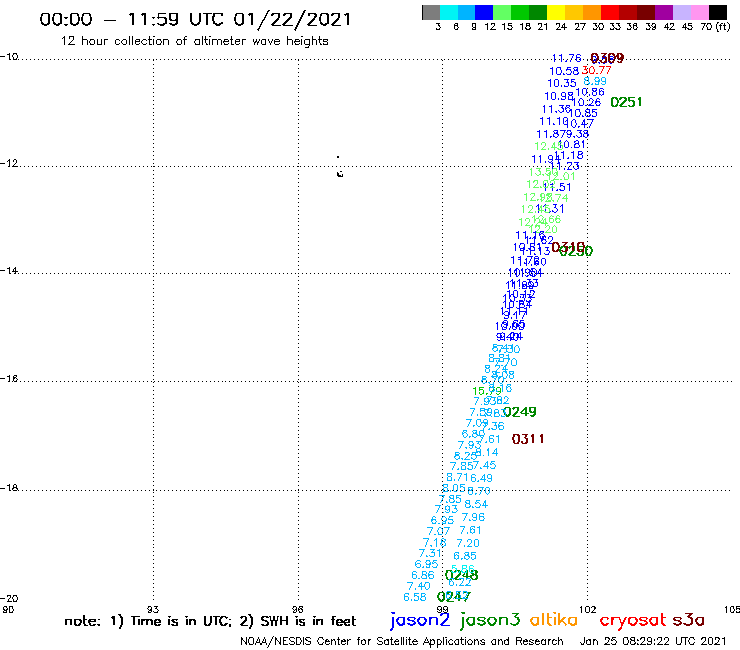
Task: Click the date title 00:00 – 11:59 UTC 01/22/2021
Action: click(x=195, y=20)
